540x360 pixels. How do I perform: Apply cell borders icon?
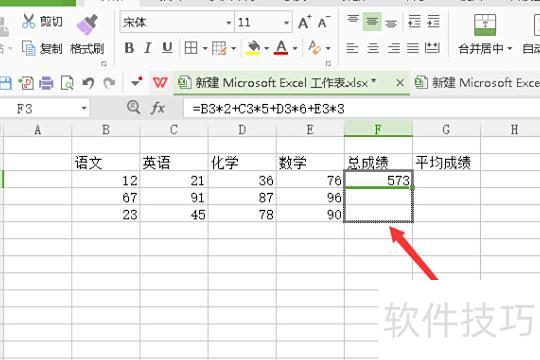coord(191,48)
